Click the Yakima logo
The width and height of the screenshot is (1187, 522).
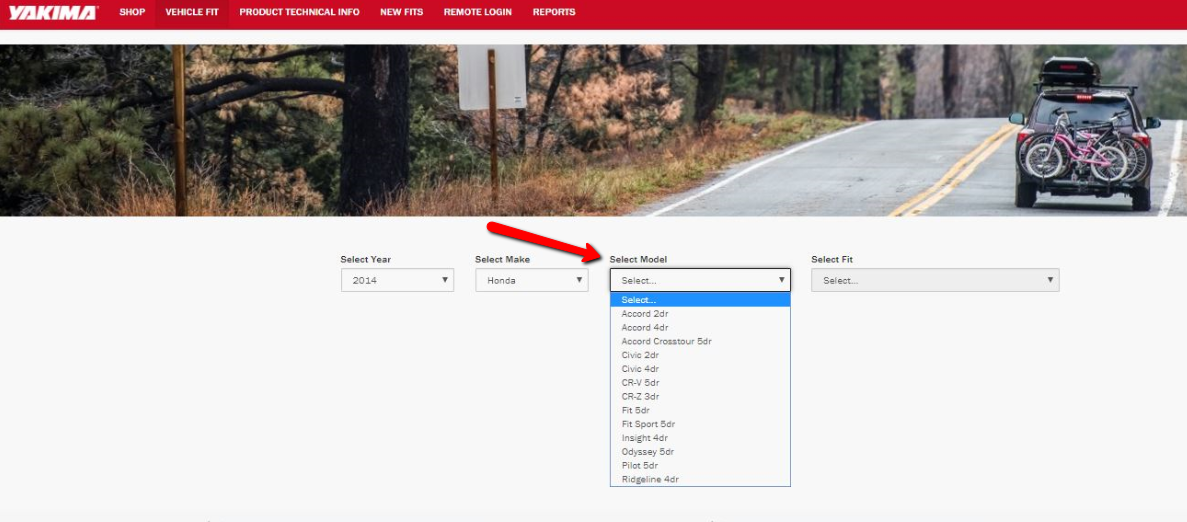point(53,13)
